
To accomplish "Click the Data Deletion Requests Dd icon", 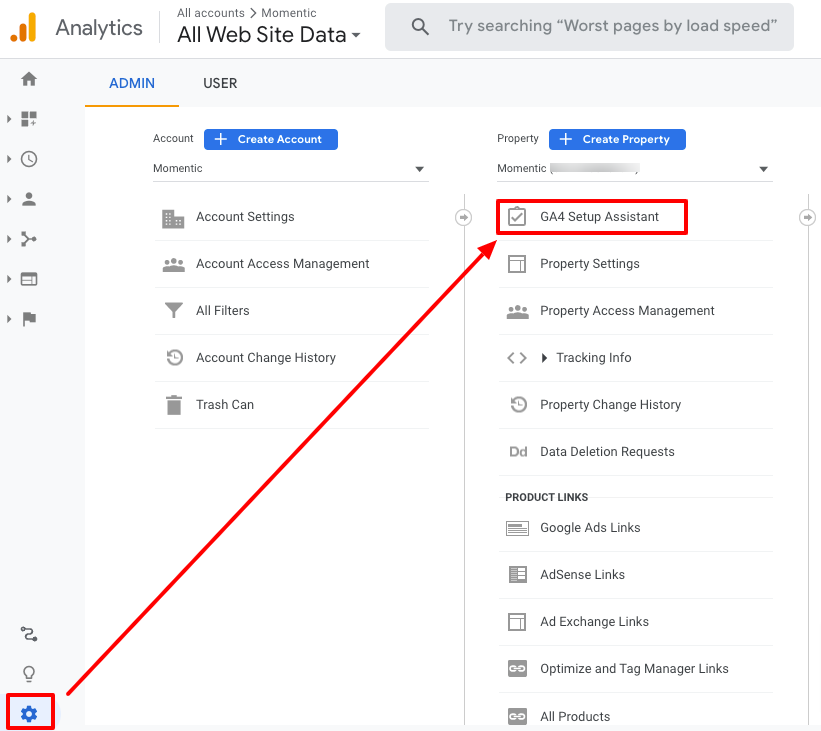I will pyautogui.click(x=518, y=451).
